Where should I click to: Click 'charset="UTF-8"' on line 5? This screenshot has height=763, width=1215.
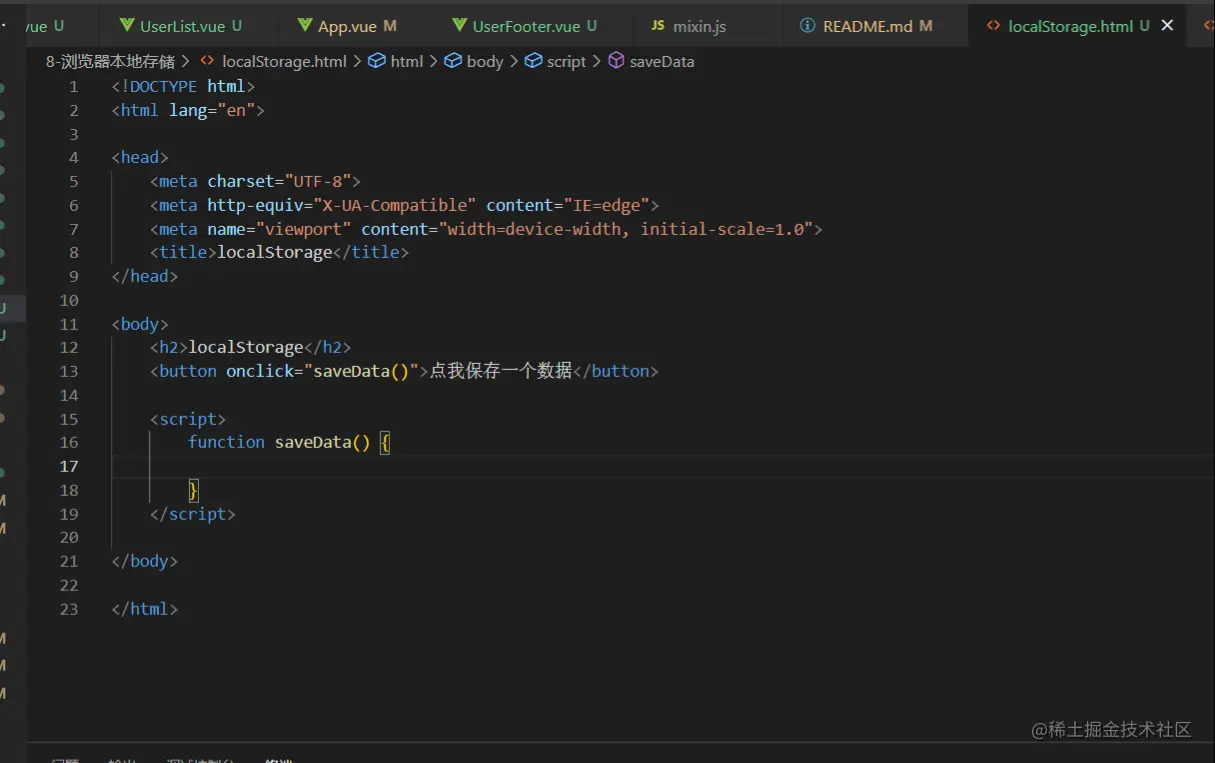click(x=279, y=181)
